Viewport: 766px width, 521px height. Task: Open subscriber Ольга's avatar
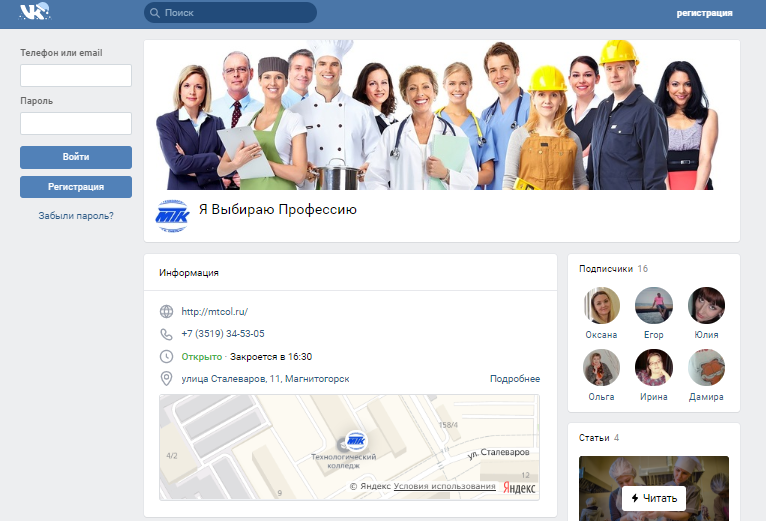click(x=601, y=368)
